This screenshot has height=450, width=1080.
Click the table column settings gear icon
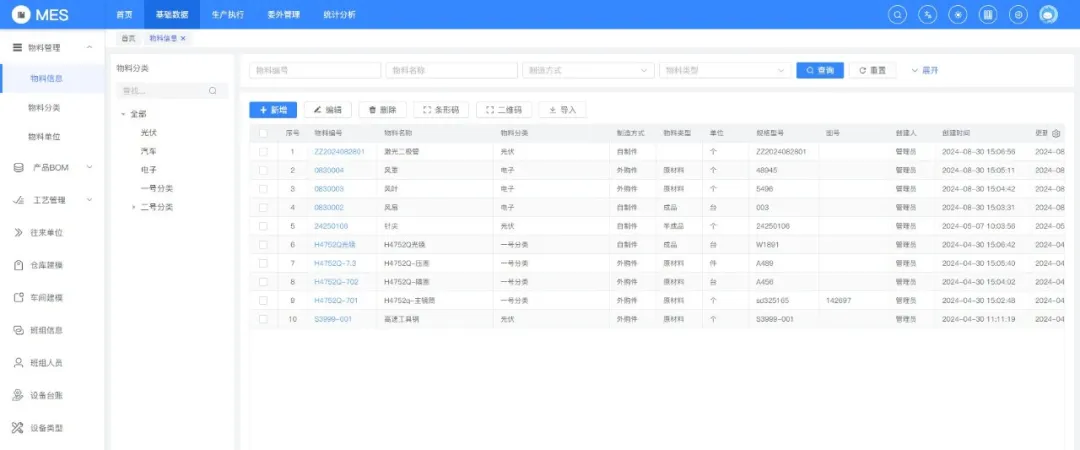(1056, 133)
